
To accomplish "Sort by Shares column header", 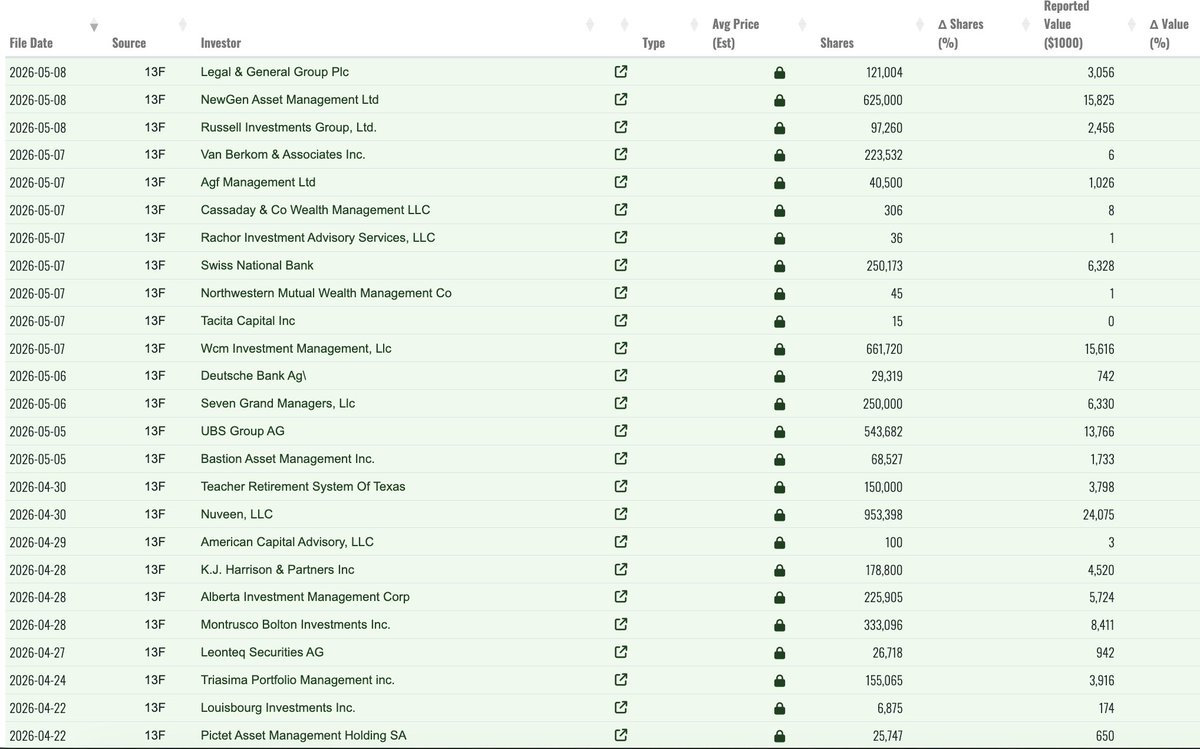I will [x=837, y=43].
